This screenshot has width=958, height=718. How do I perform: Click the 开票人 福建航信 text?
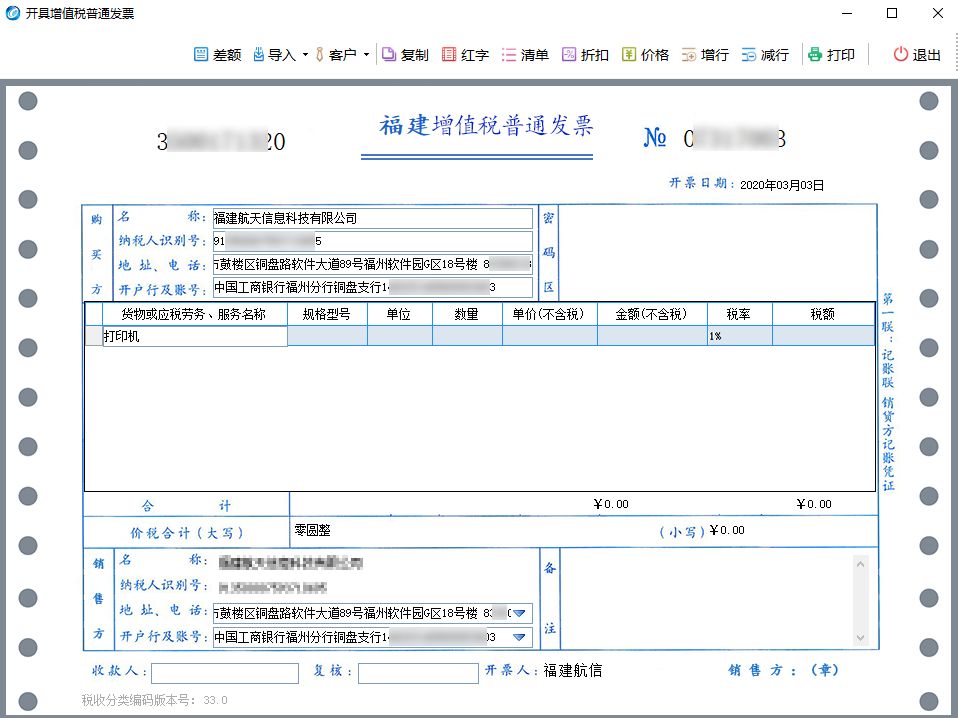[572, 670]
